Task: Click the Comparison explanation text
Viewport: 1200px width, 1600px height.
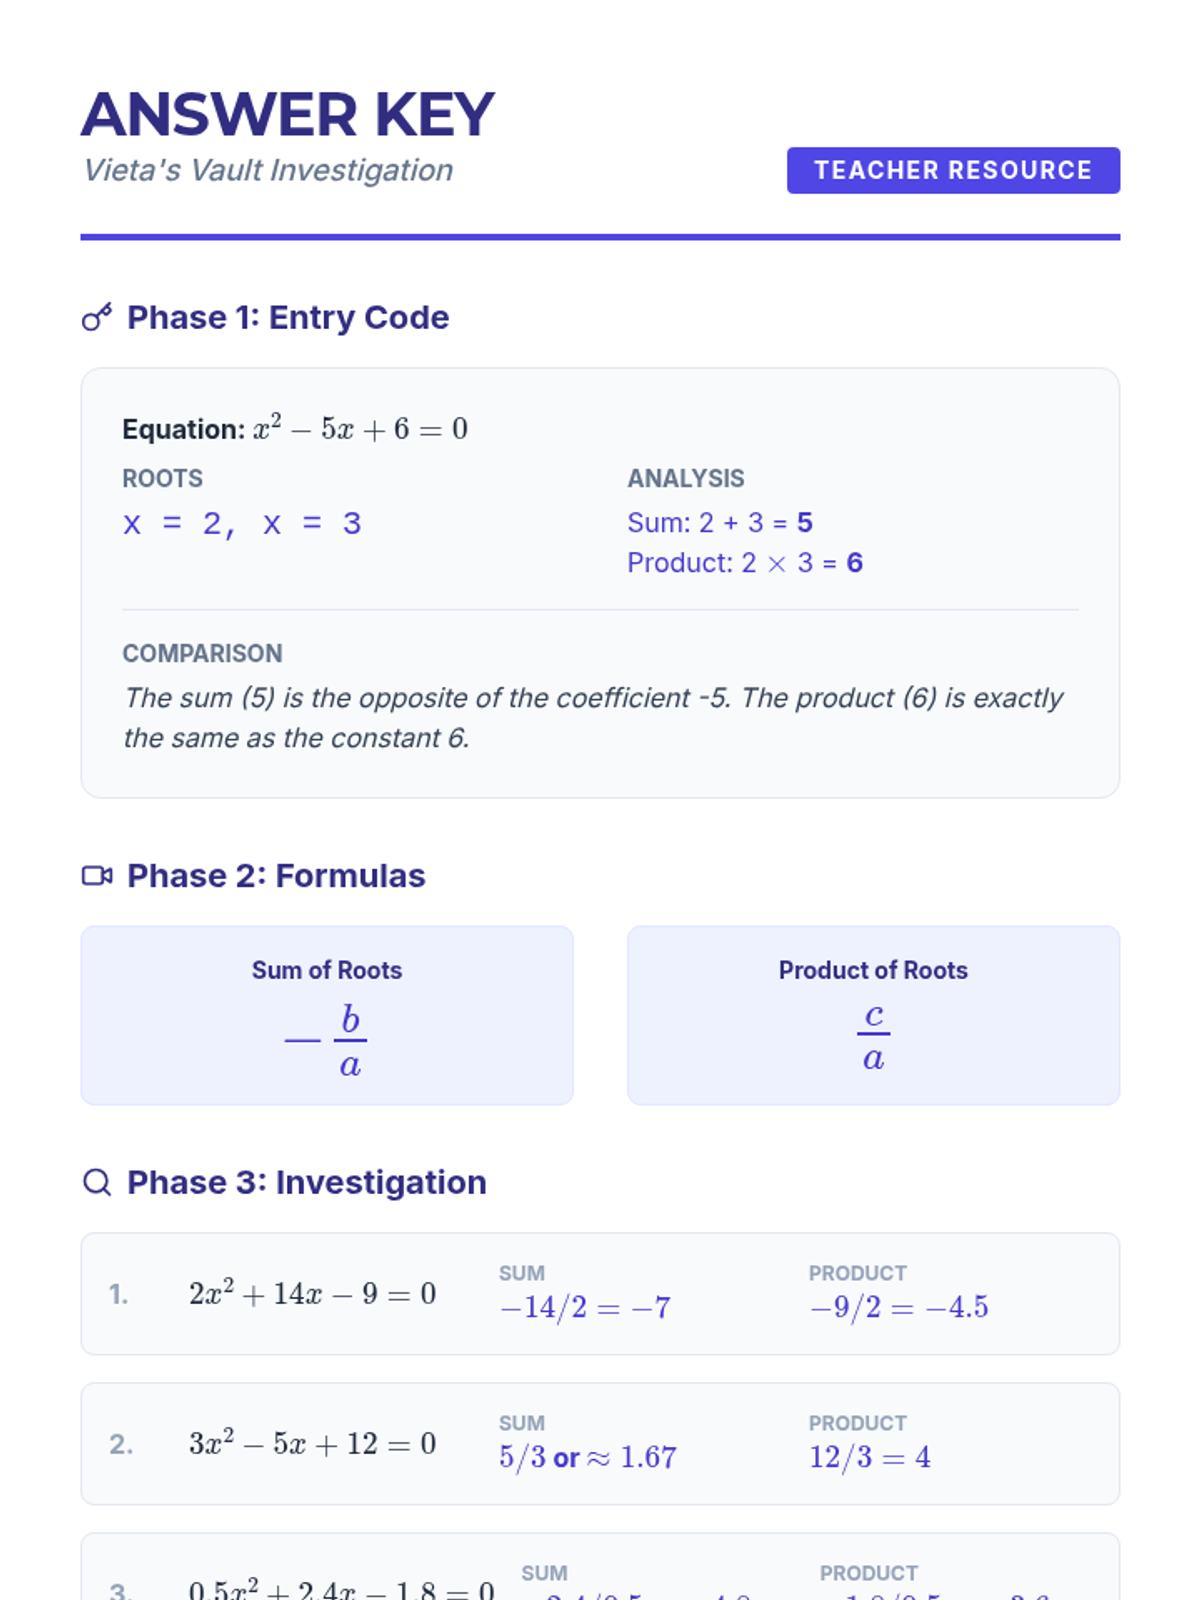Action: [592, 717]
